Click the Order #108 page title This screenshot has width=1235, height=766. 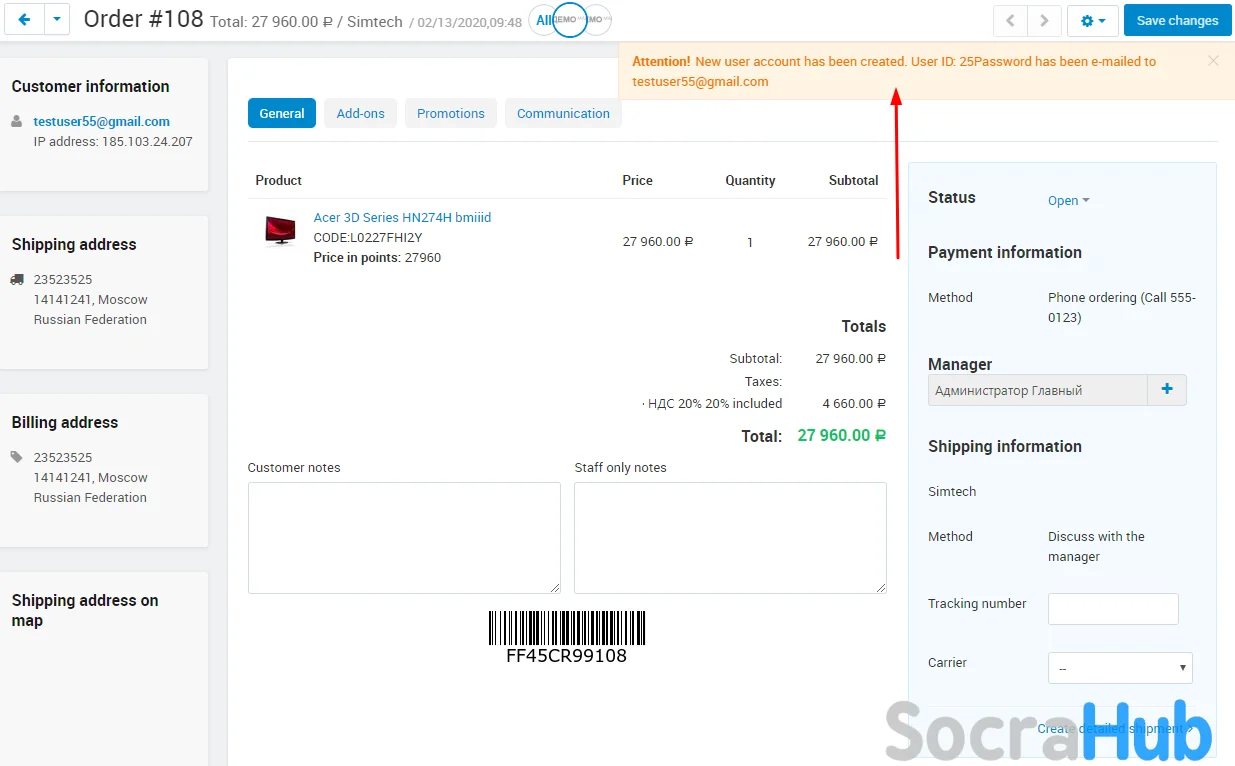144,19
